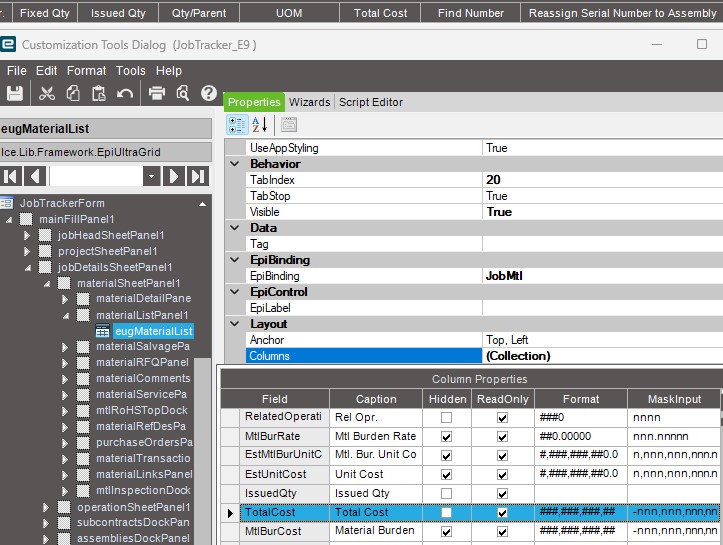
Task: Go to last record navigation button
Action: click(x=197, y=176)
